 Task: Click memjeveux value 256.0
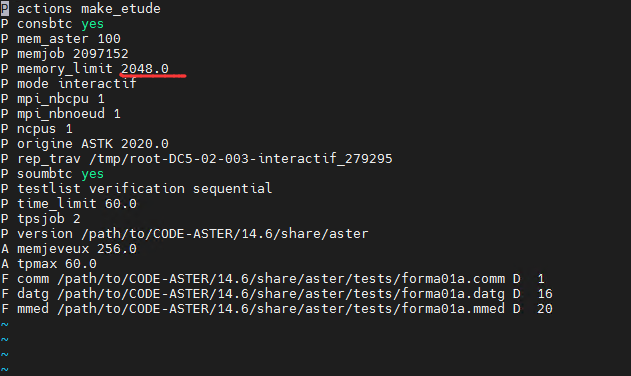(x=117, y=249)
